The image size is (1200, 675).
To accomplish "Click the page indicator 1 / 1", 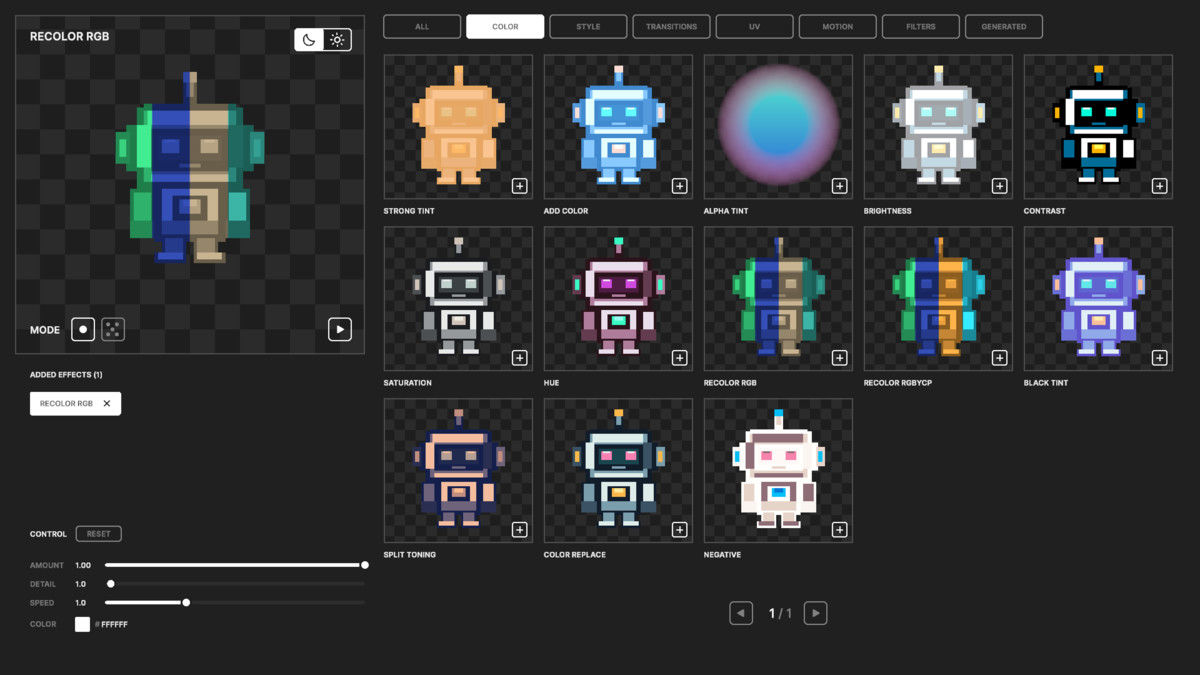I will click(x=779, y=613).
